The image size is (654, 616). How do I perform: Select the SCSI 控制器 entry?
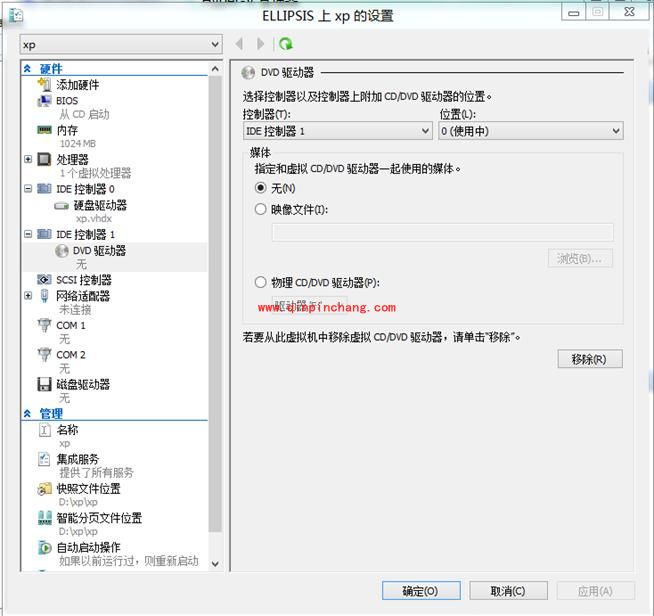coord(84,279)
